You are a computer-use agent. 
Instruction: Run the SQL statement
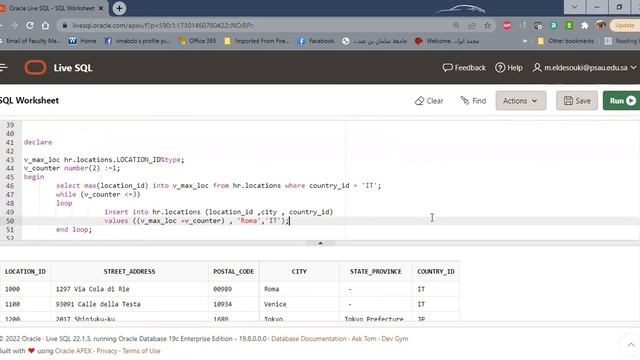622,100
